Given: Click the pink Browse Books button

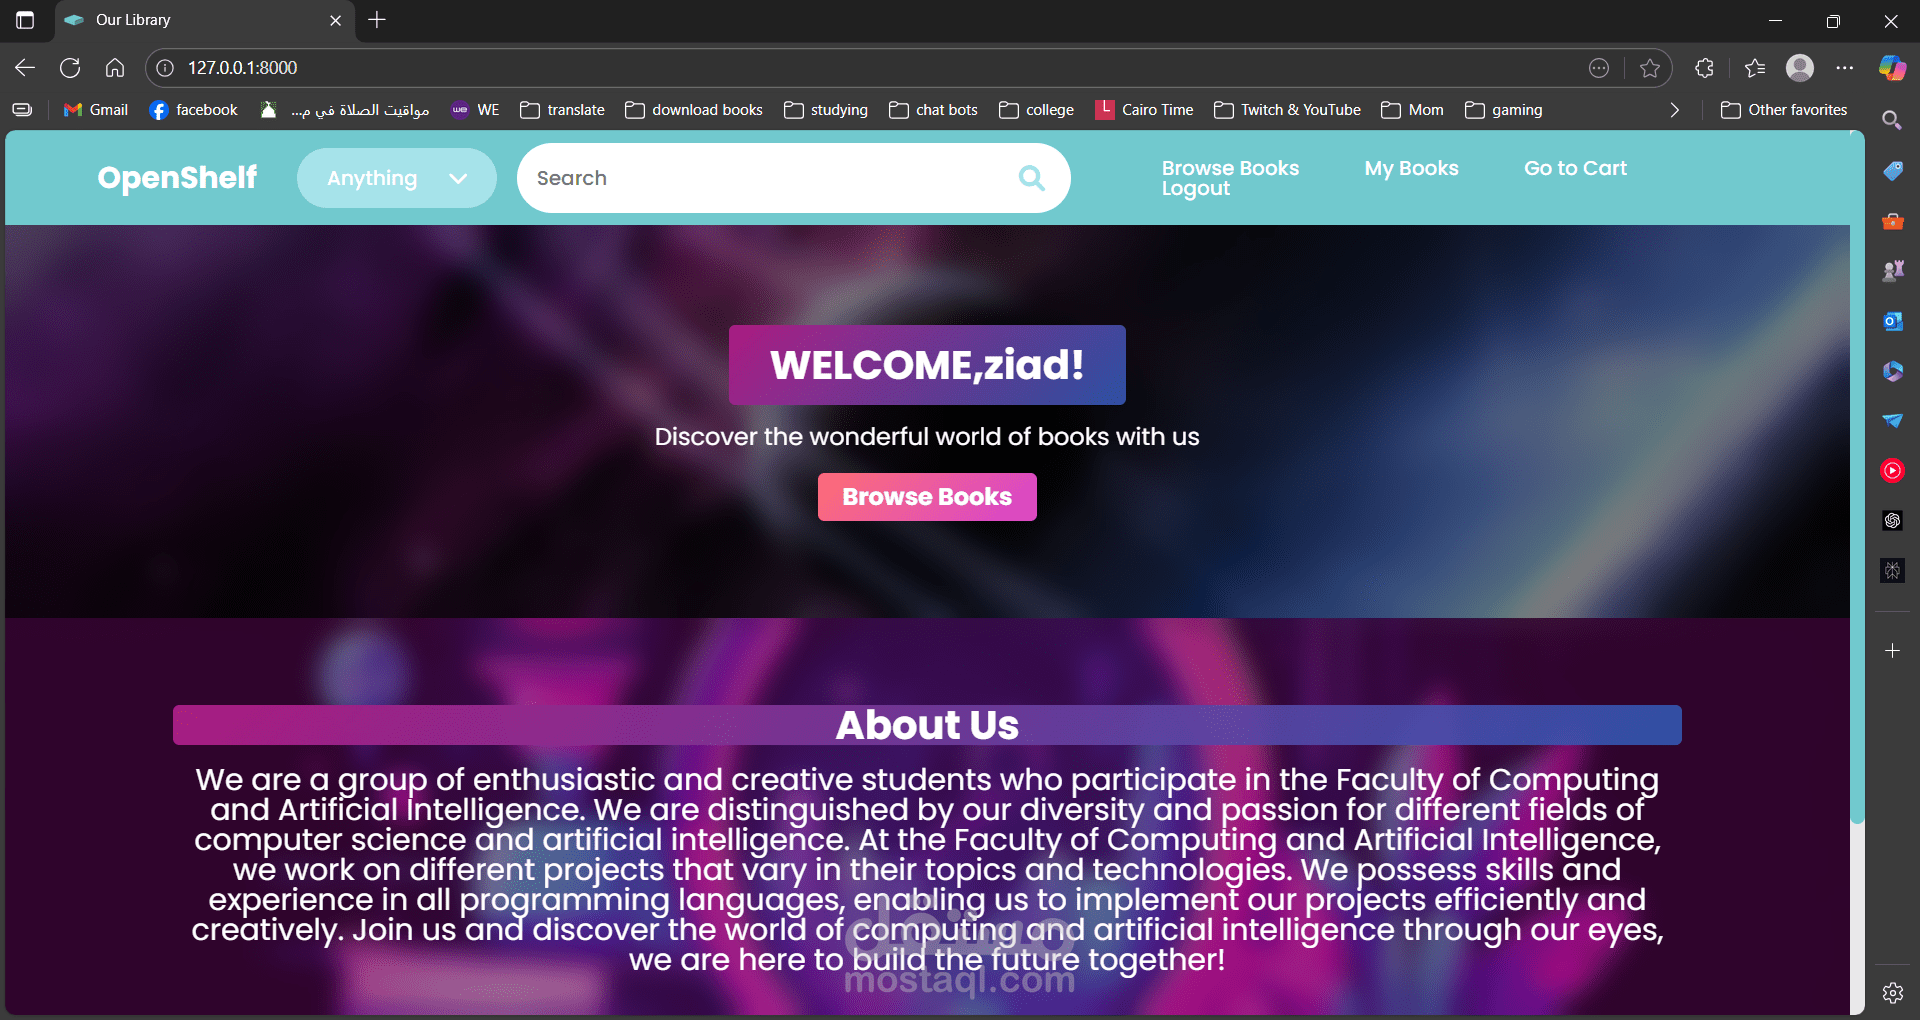Looking at the screenshot, I should pos(927,497).
